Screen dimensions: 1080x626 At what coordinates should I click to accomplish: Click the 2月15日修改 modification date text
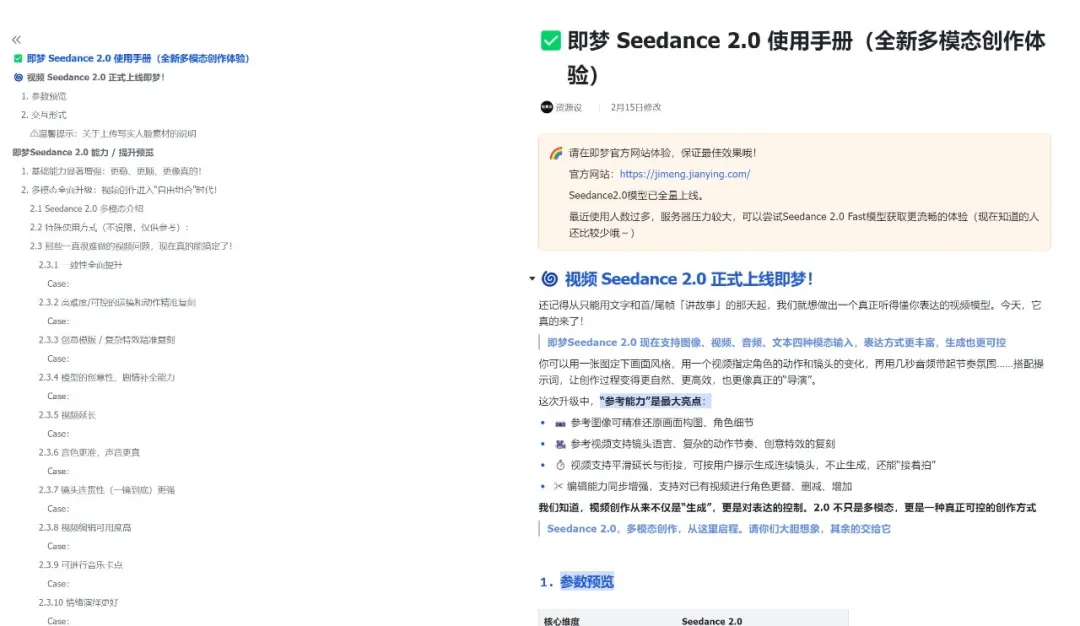click(636, 107)
